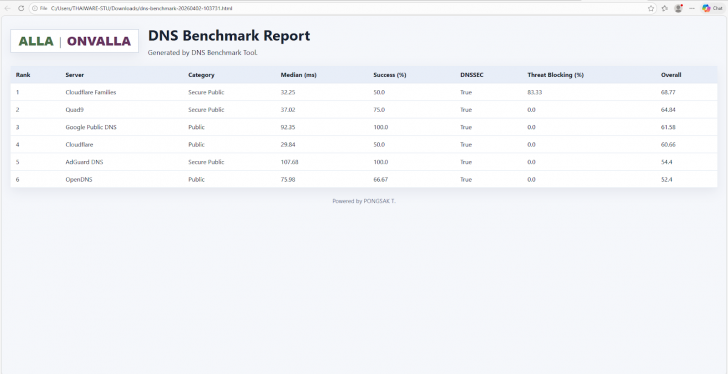This screenshot has height=374, width=728.
Task: Click the Threat Blocking (%) column header
Action: [555, 75]
